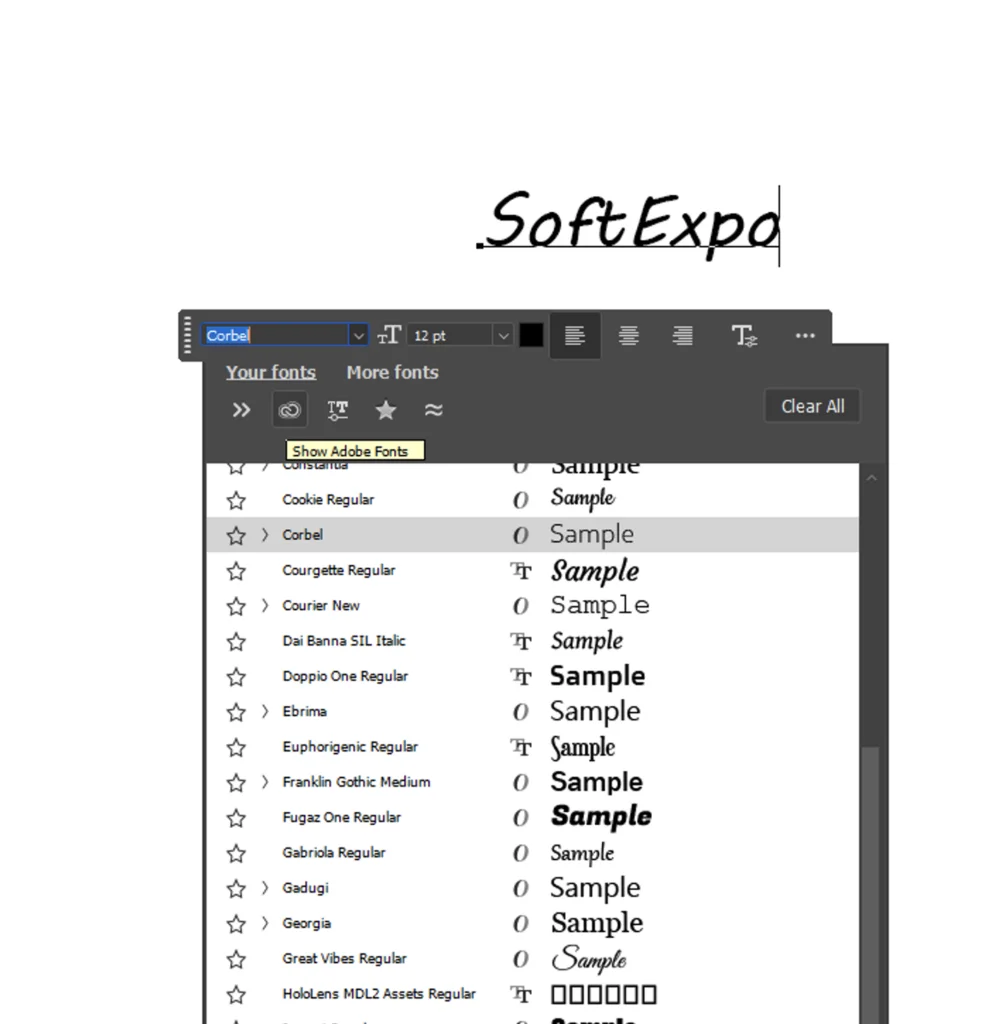Open the Your fonts view
Screen dimensions: 996x1024
pos(270,372)
